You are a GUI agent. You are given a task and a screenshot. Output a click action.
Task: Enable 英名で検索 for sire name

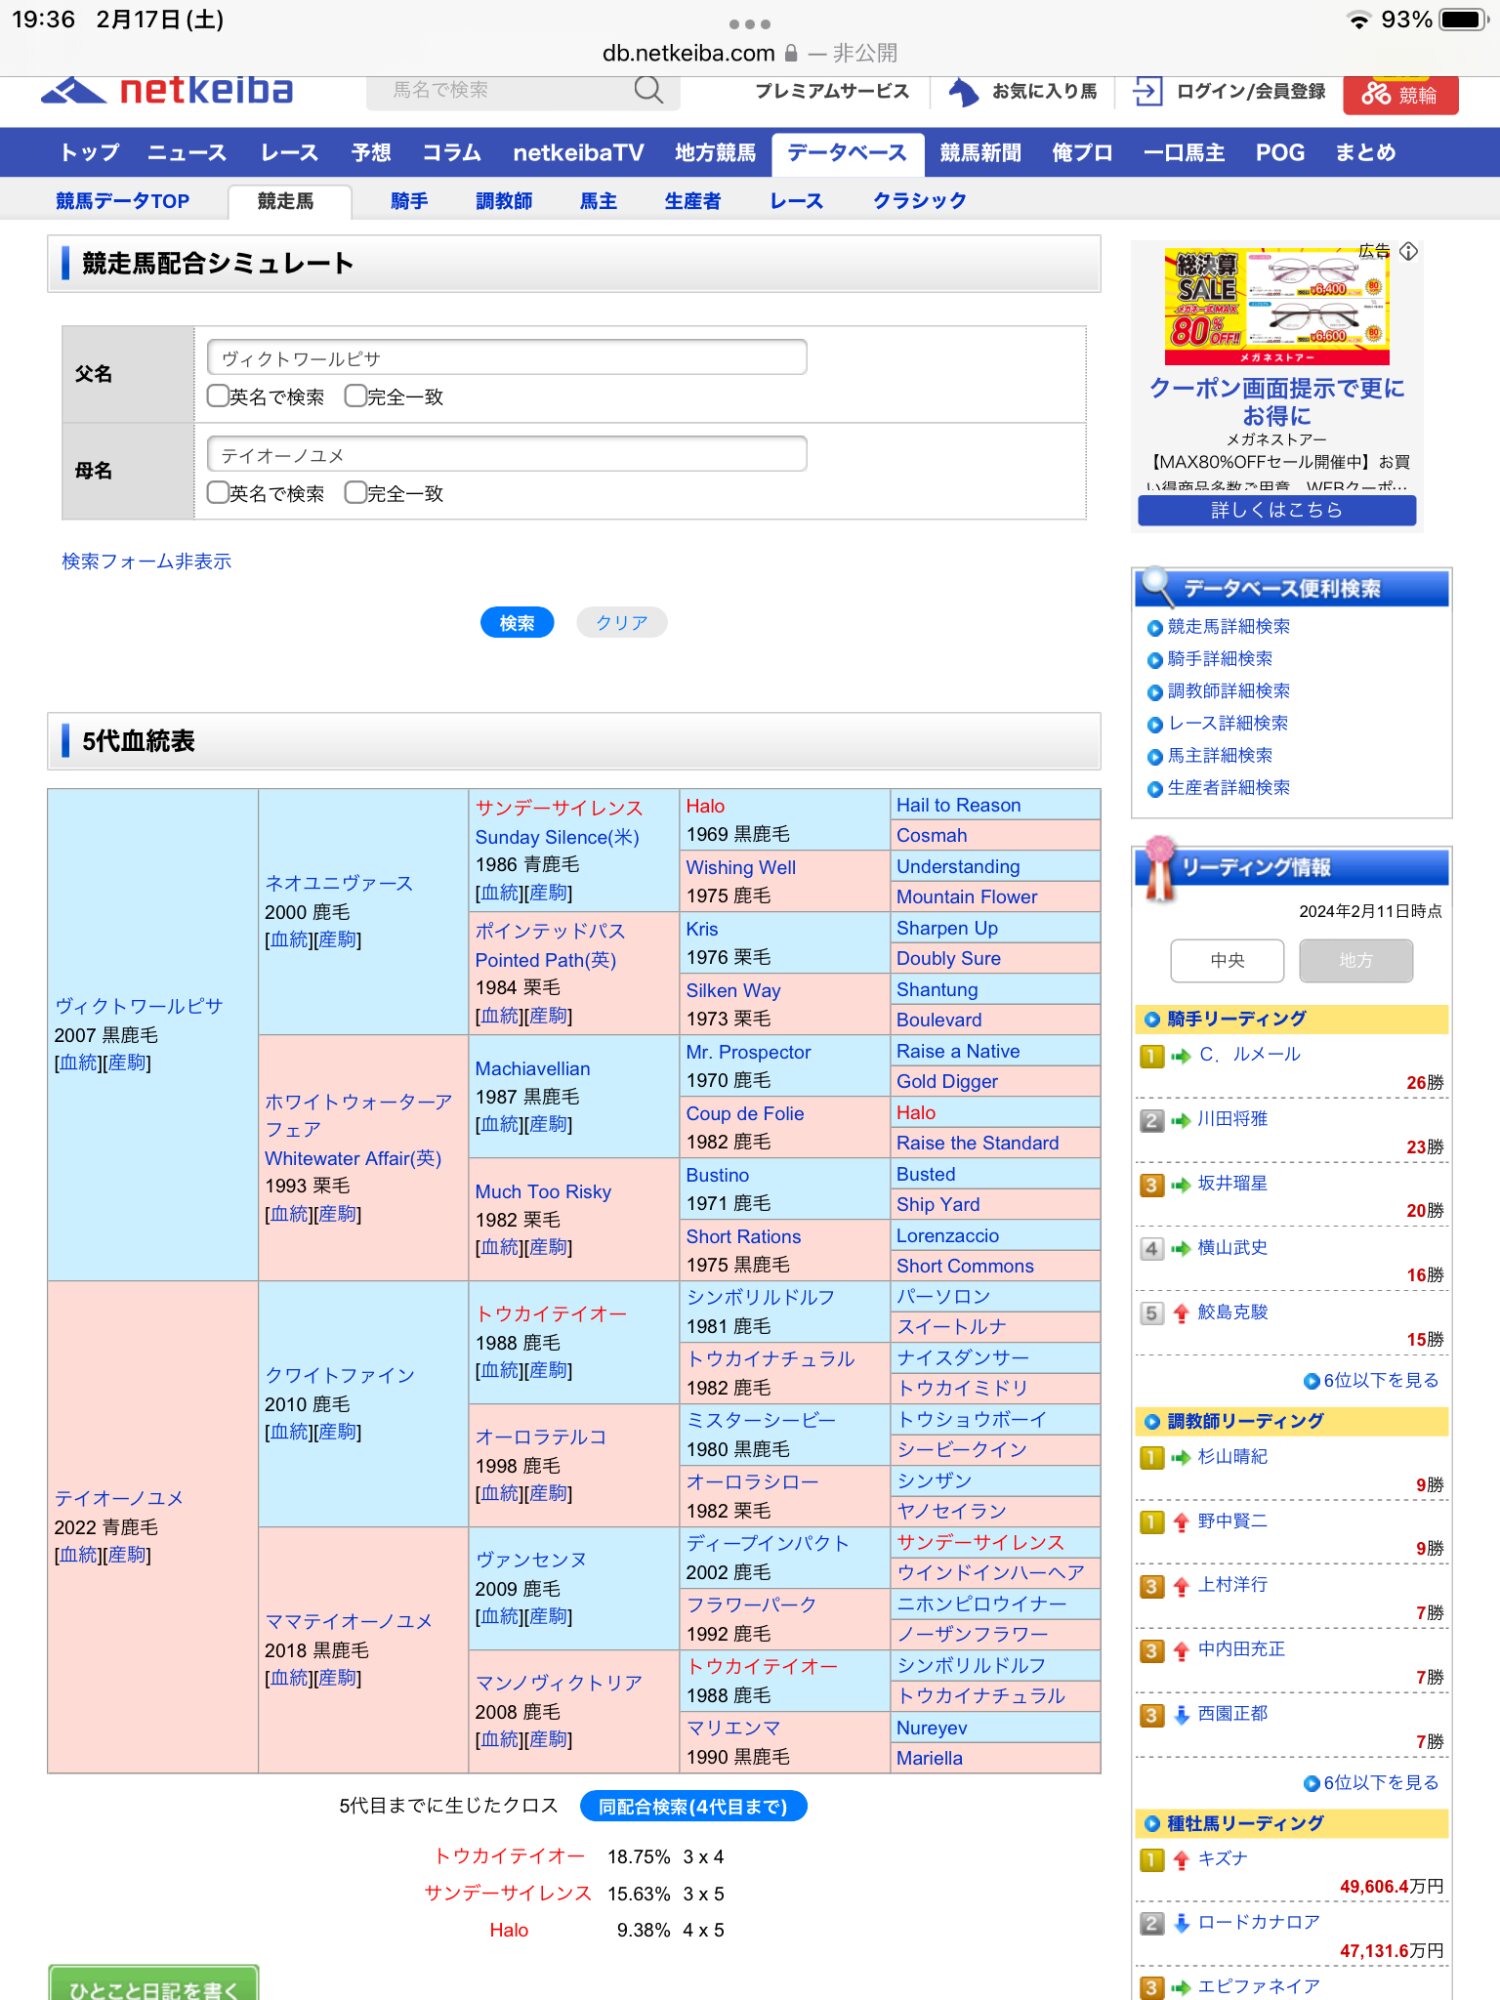coord(218,396)
